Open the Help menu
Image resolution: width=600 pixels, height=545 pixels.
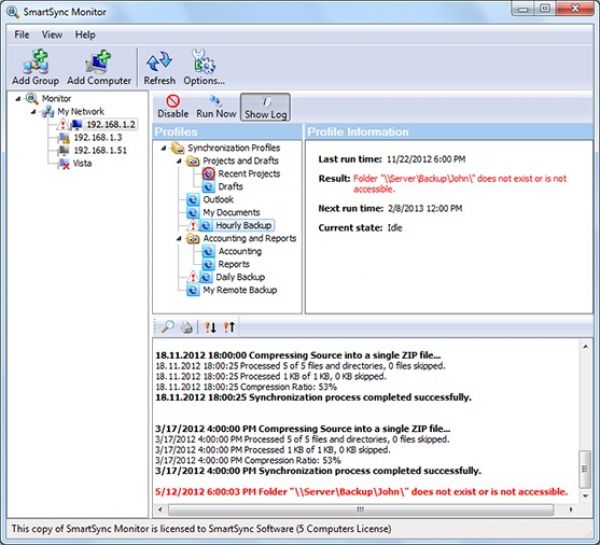(85, 35)
